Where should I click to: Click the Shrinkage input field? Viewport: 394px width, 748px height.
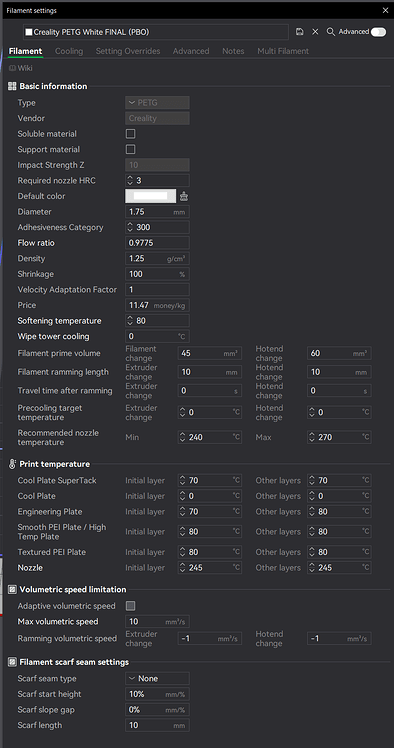point(157,274)
